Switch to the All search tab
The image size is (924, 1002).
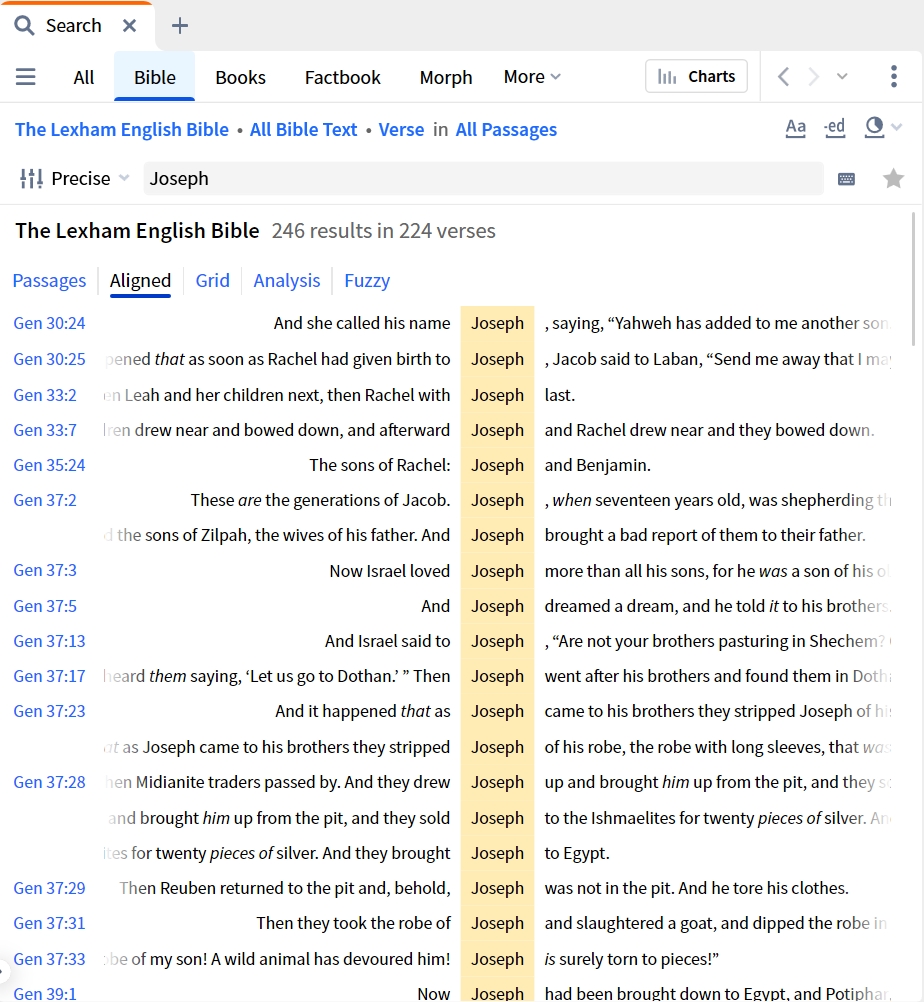(84, 77)
